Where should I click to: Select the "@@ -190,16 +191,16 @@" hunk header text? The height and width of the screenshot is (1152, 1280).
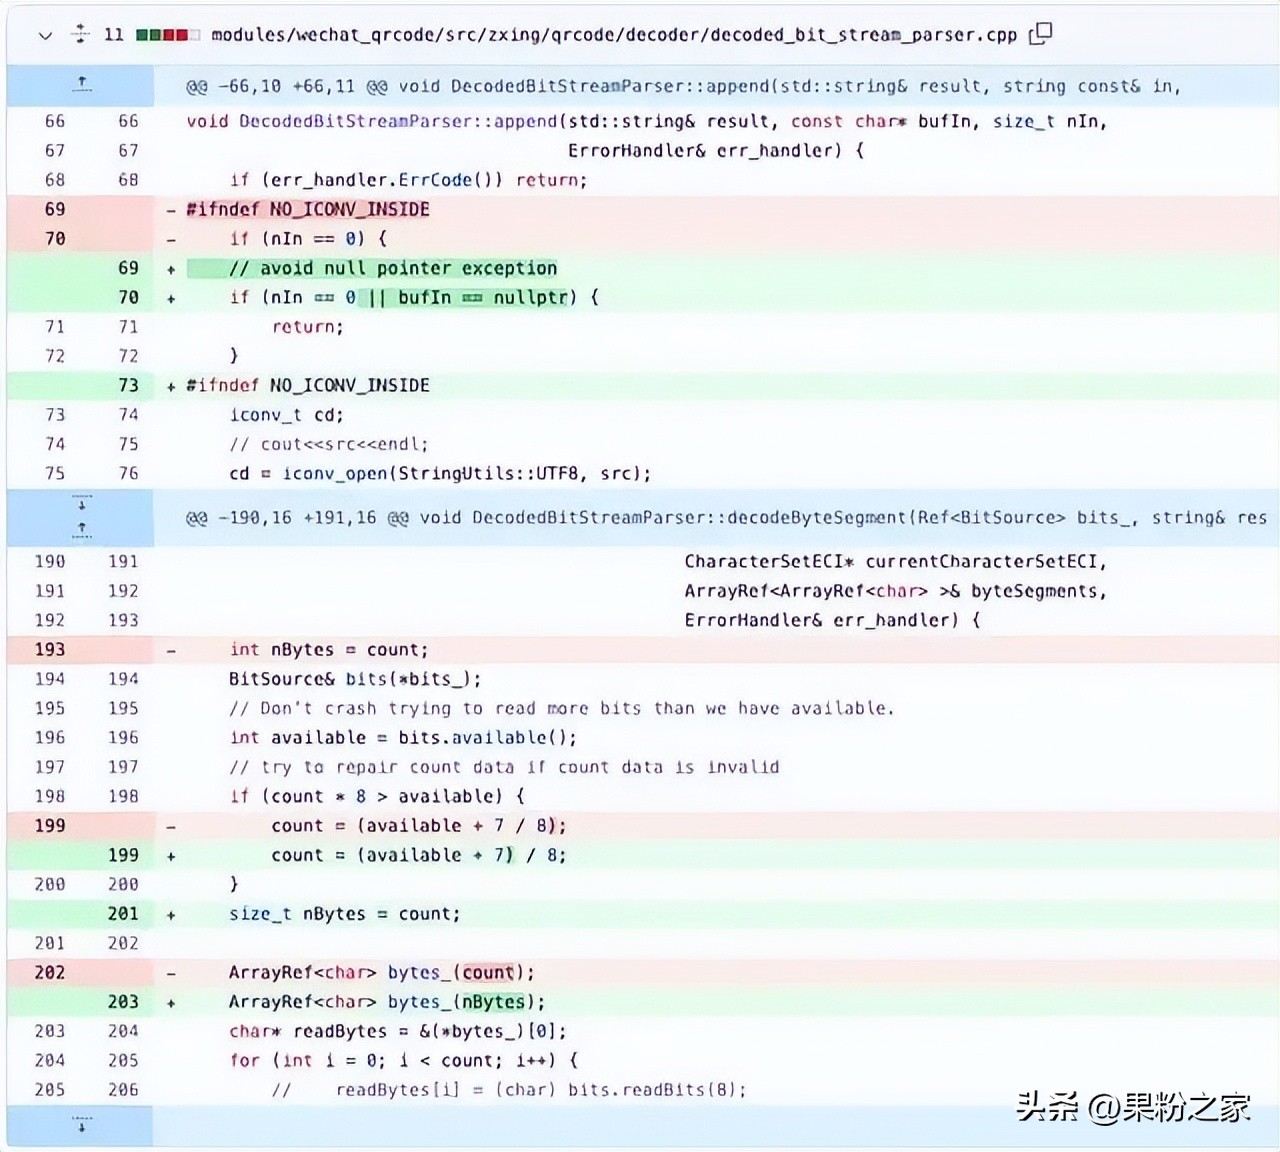coord(298,518)
